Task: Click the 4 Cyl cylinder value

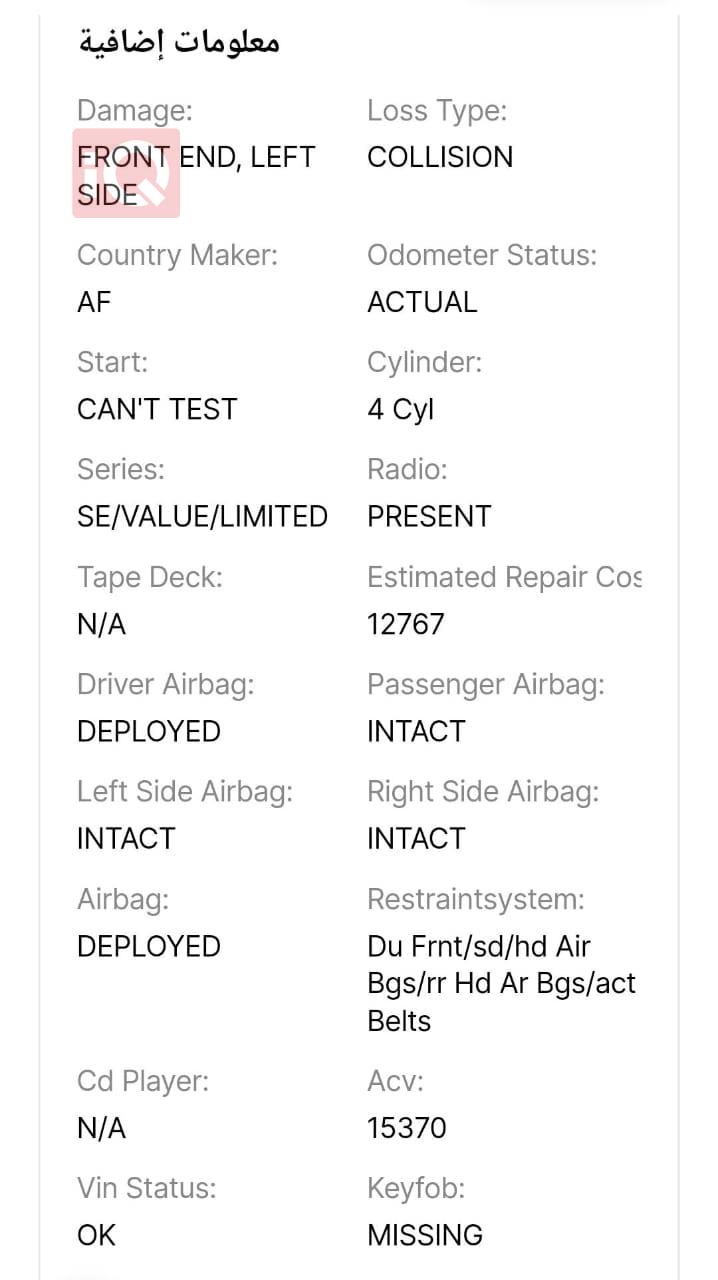Action: coord(400,410)
